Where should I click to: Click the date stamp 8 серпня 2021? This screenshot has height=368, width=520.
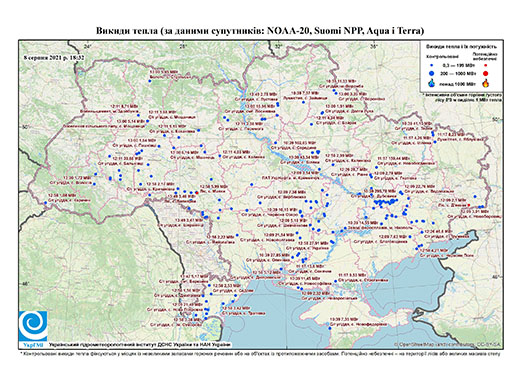54,57
